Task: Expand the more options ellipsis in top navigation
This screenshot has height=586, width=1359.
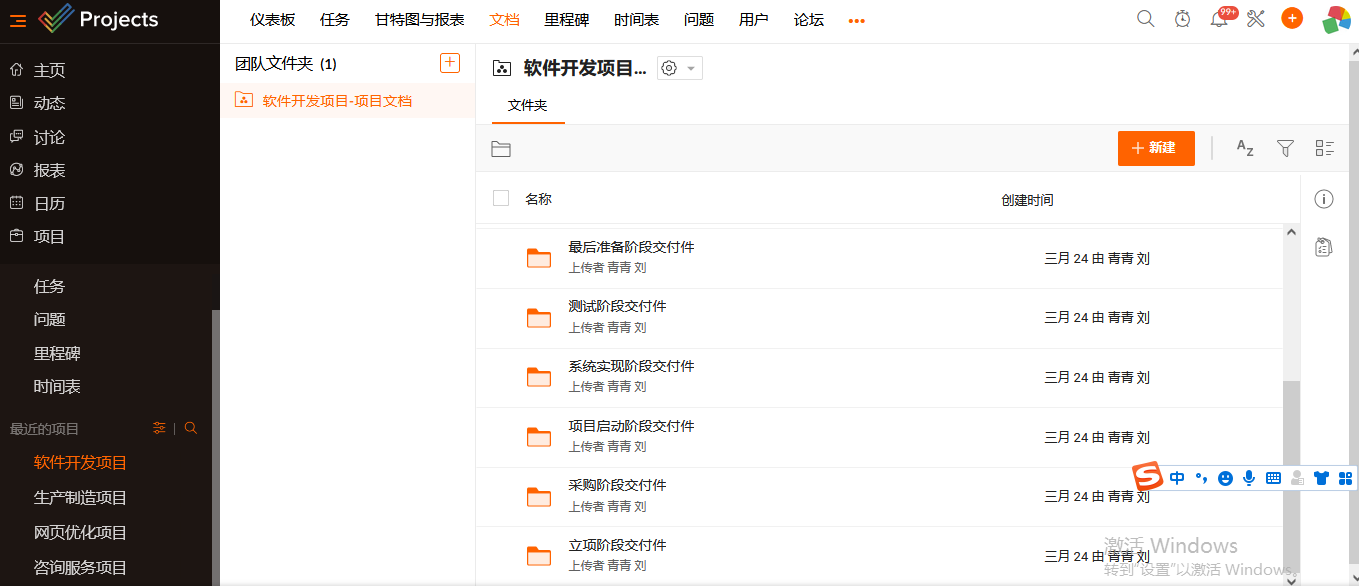Action: 856,20
